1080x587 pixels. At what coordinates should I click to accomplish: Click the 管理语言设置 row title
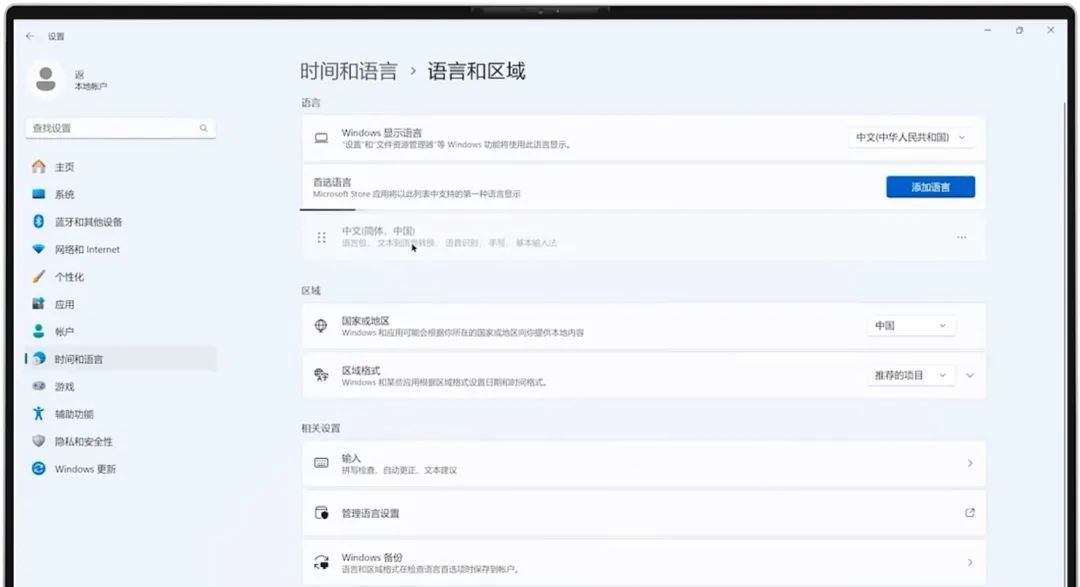coord(371,513)
